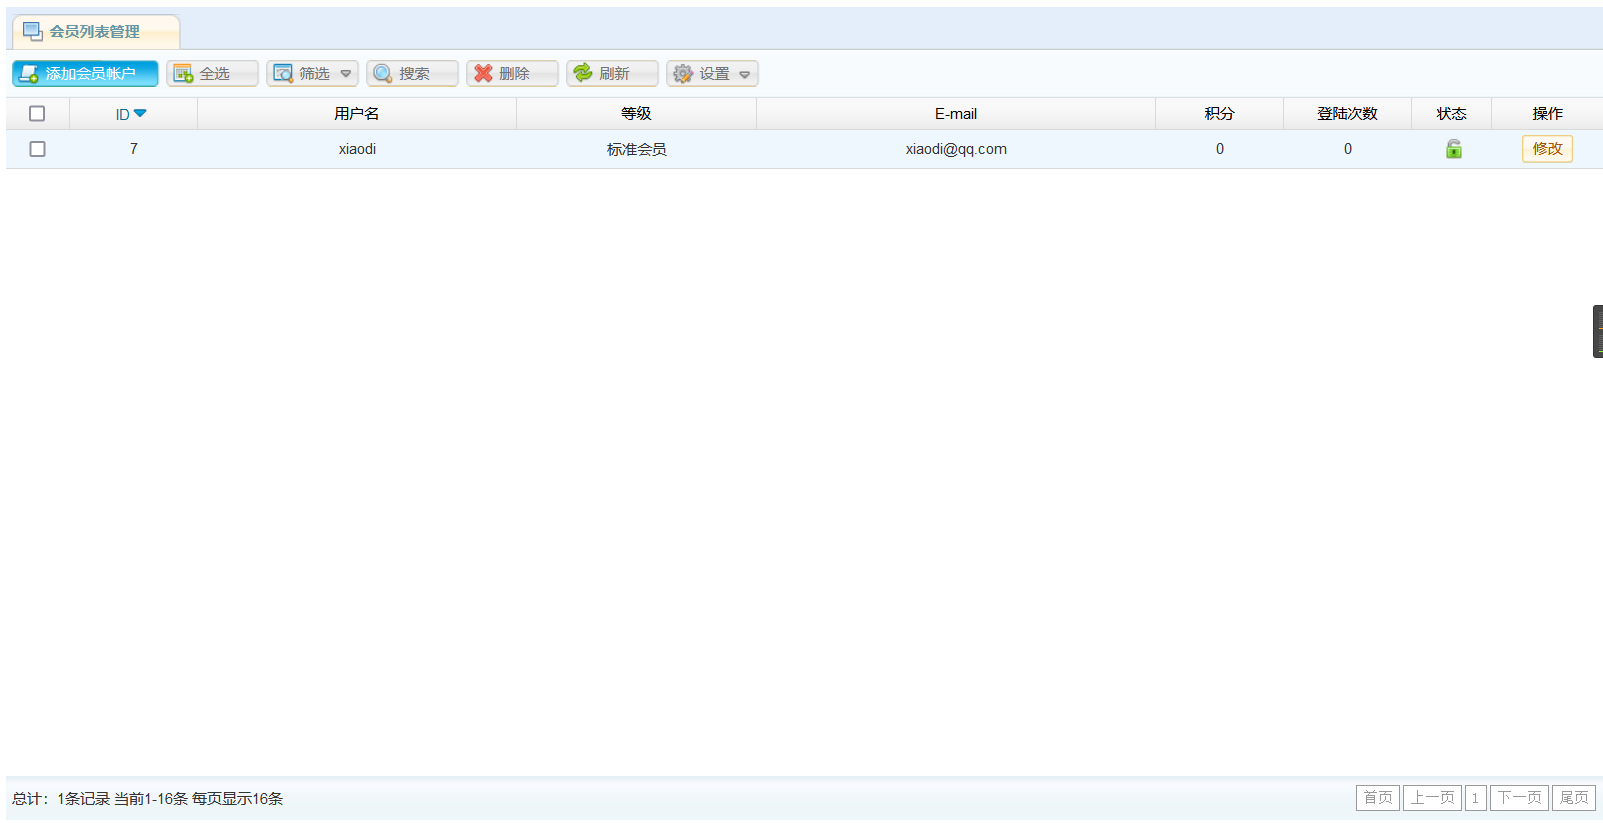Image resolution: width=1603 pixels, height=823 pixels.
Task: Open the 设置 settings dropdown
Action: pyautogui.click(x=712, y=74)
